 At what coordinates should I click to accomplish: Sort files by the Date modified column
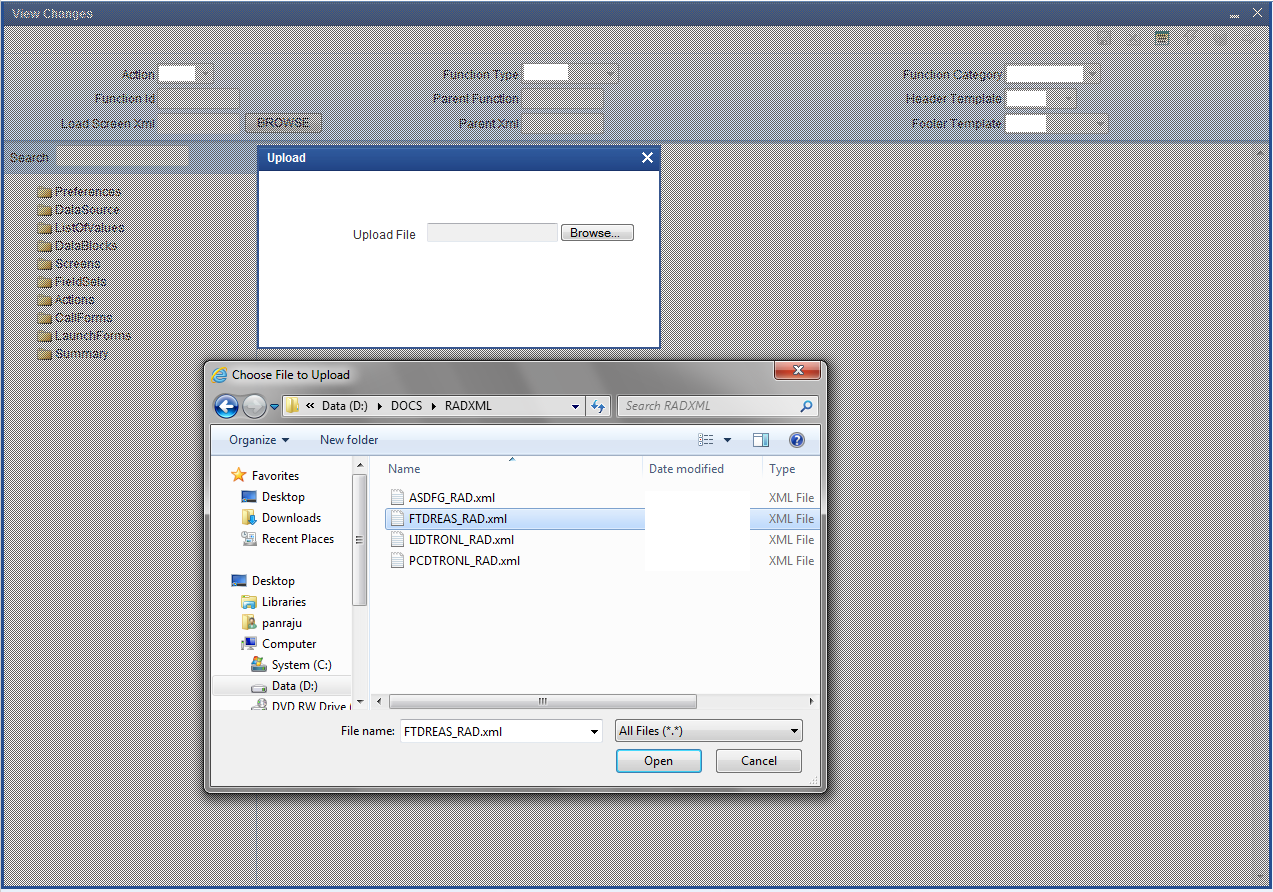point(686,469)
